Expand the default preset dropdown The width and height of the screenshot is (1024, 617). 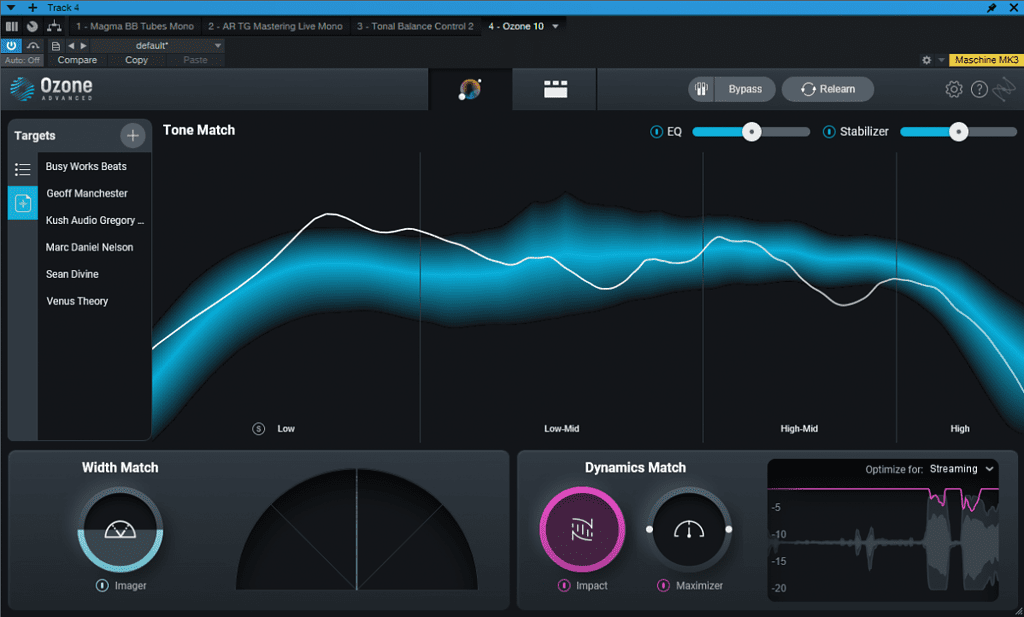(x=218, y=46)
